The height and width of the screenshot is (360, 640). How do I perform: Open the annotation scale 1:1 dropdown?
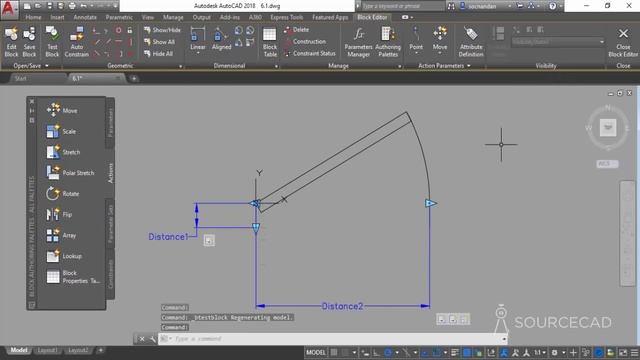540,353
